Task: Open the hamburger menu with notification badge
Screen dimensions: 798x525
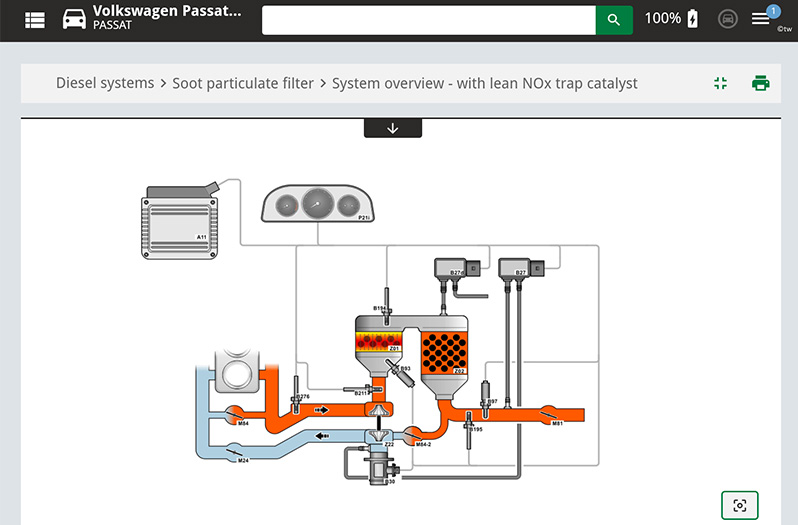Action: 761,19
